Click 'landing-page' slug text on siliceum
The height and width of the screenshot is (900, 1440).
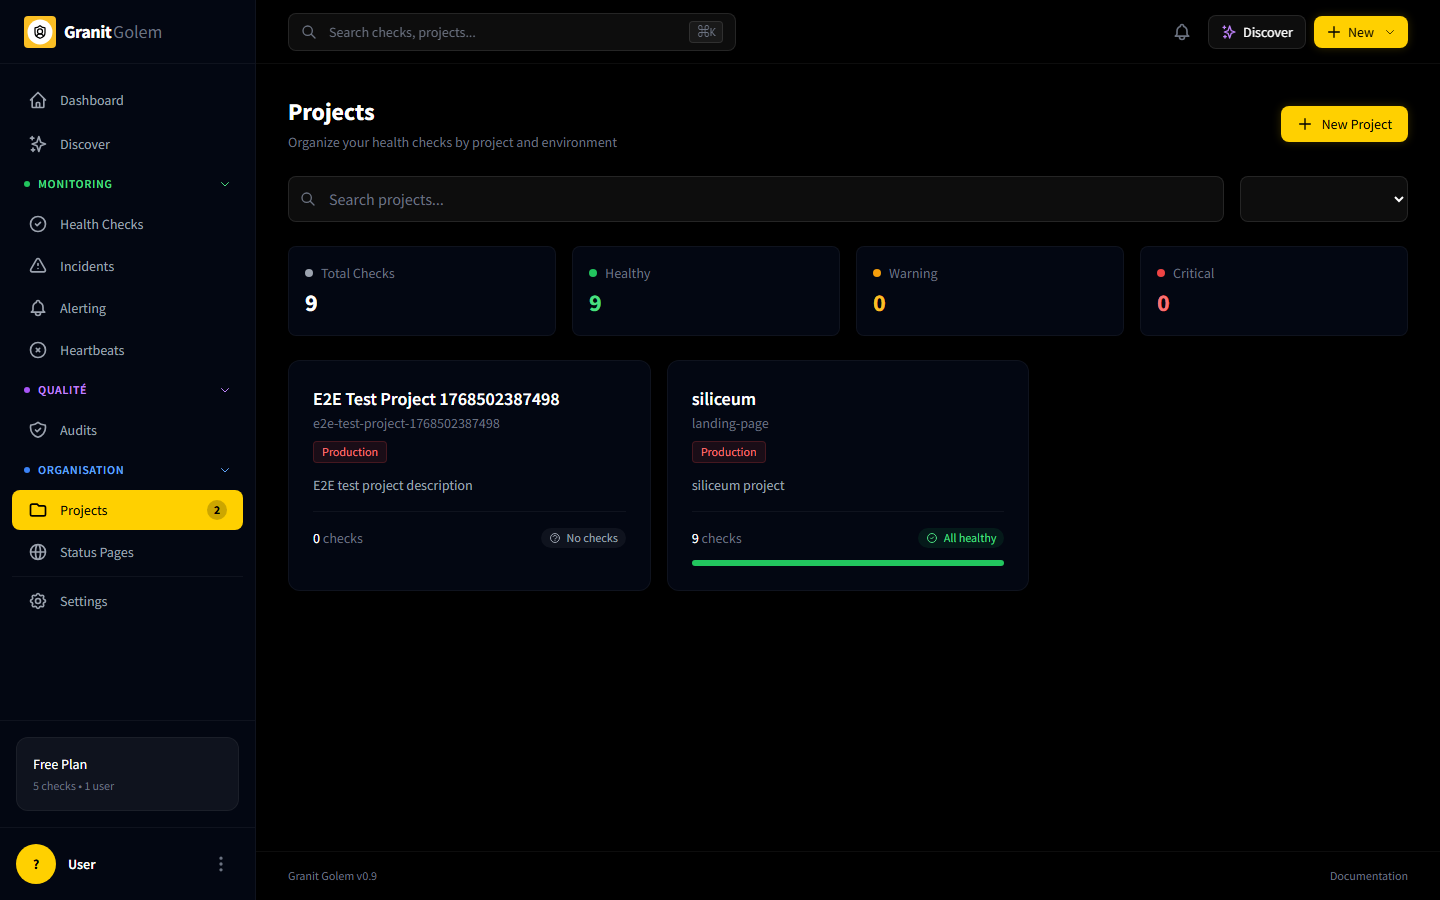(730, 423)
